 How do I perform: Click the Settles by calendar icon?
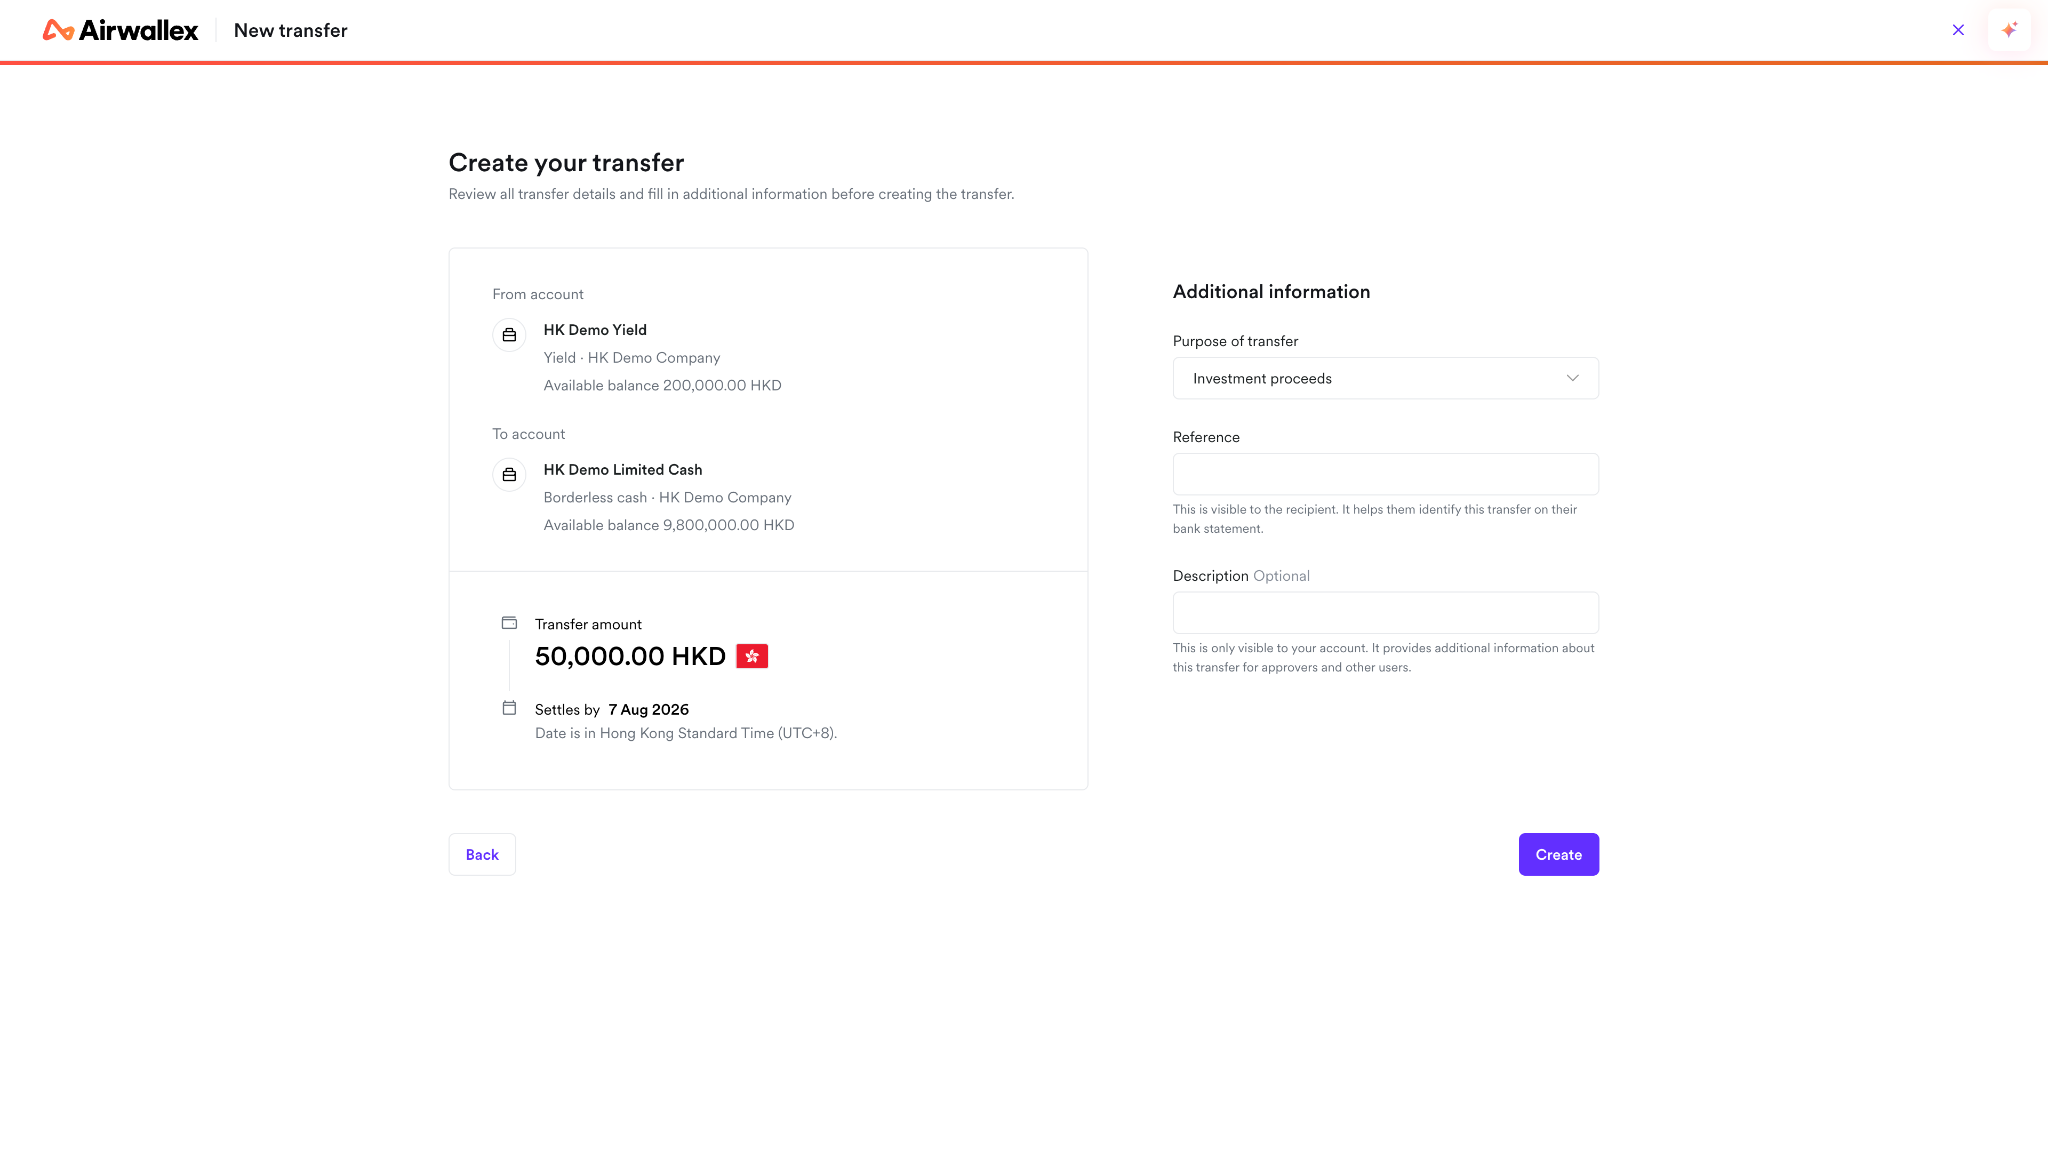pos(509,708)
